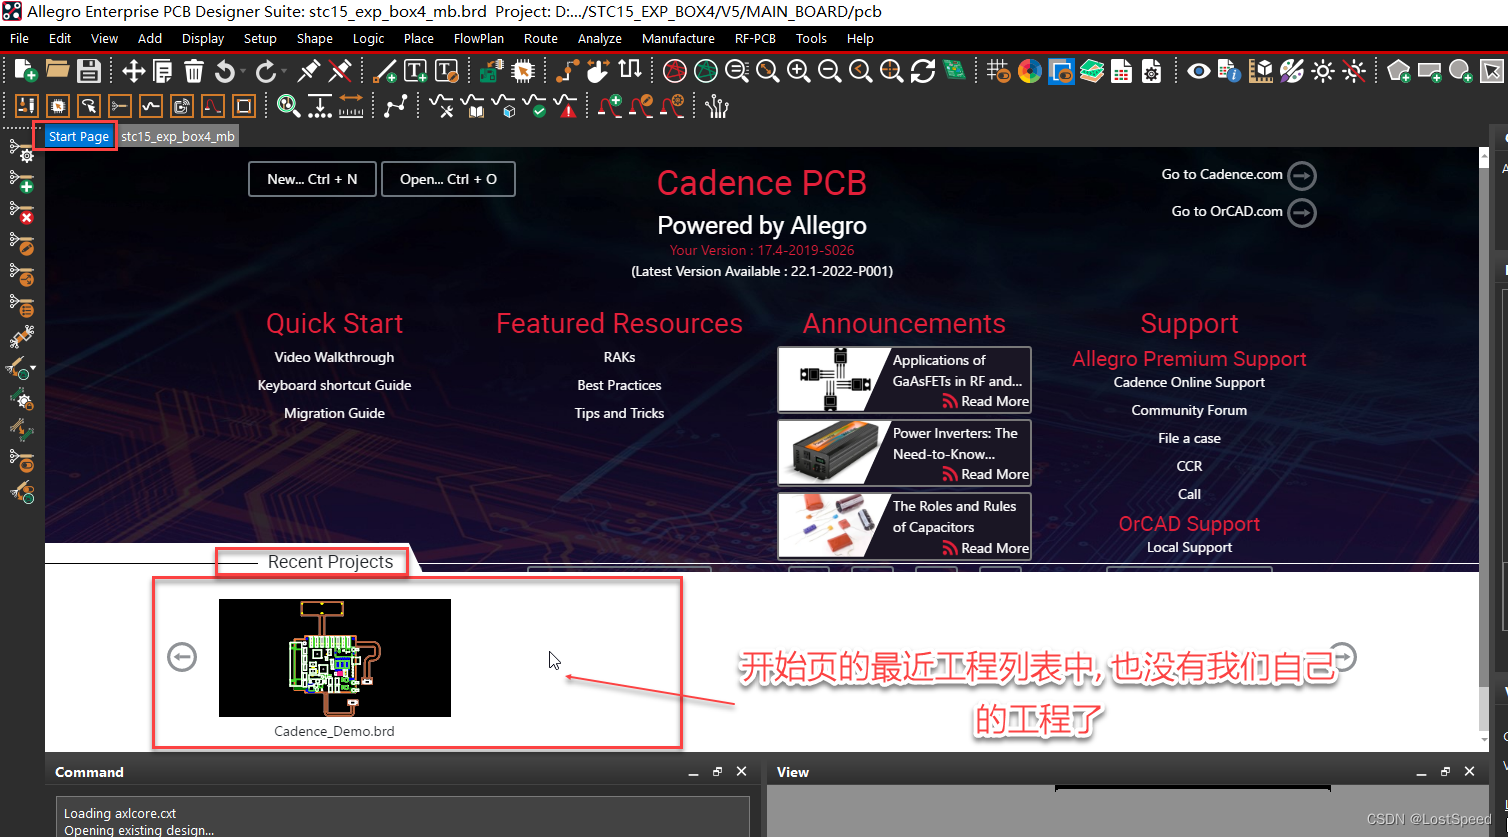Open the Route menu

pos(540,38)
